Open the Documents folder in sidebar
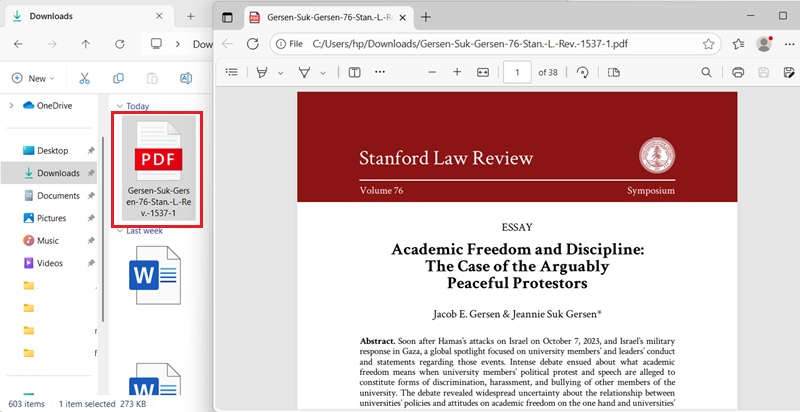800x412 pixels. tap(58, 196)
